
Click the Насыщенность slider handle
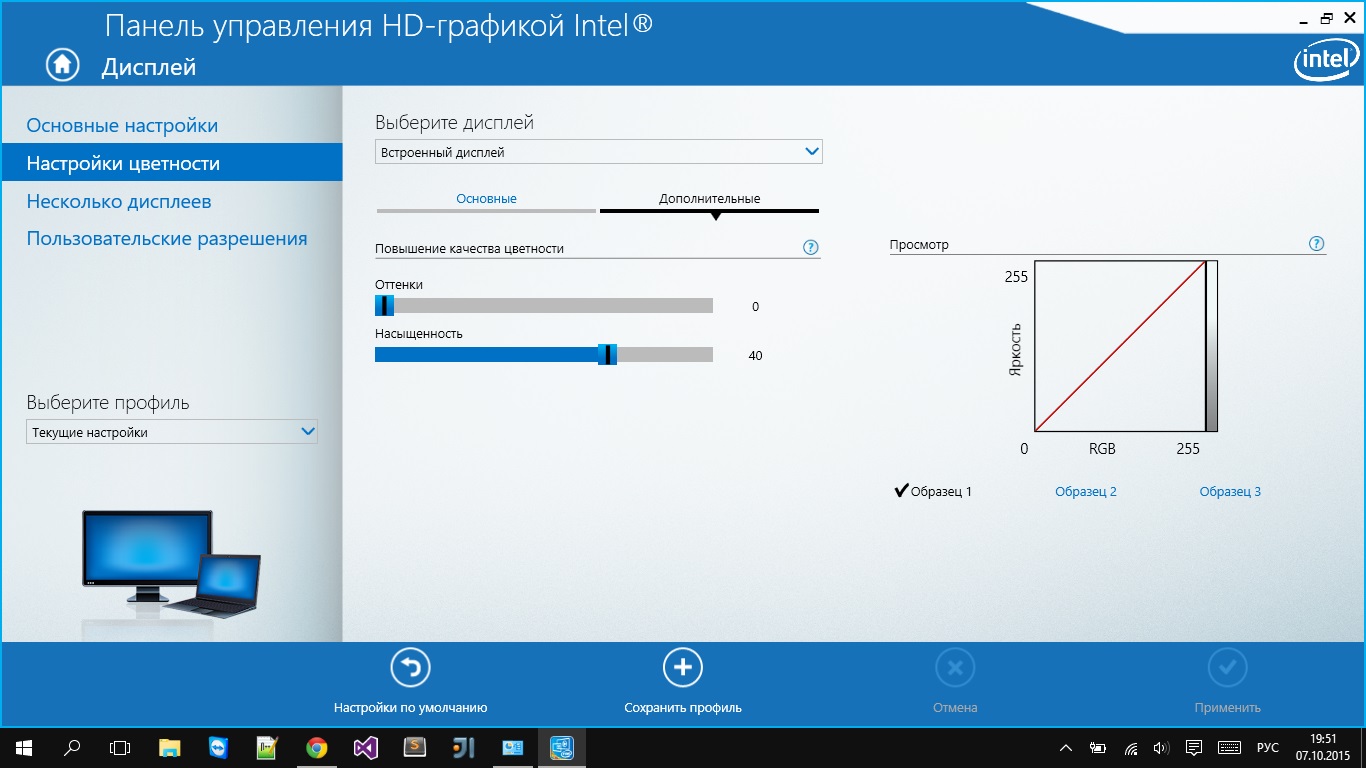(606, 355)
